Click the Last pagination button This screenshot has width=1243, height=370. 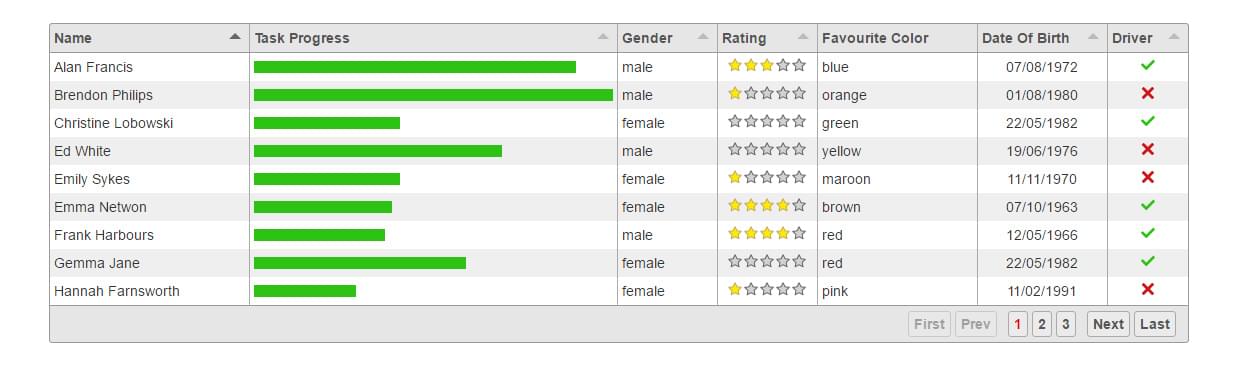pos(1155,324)
